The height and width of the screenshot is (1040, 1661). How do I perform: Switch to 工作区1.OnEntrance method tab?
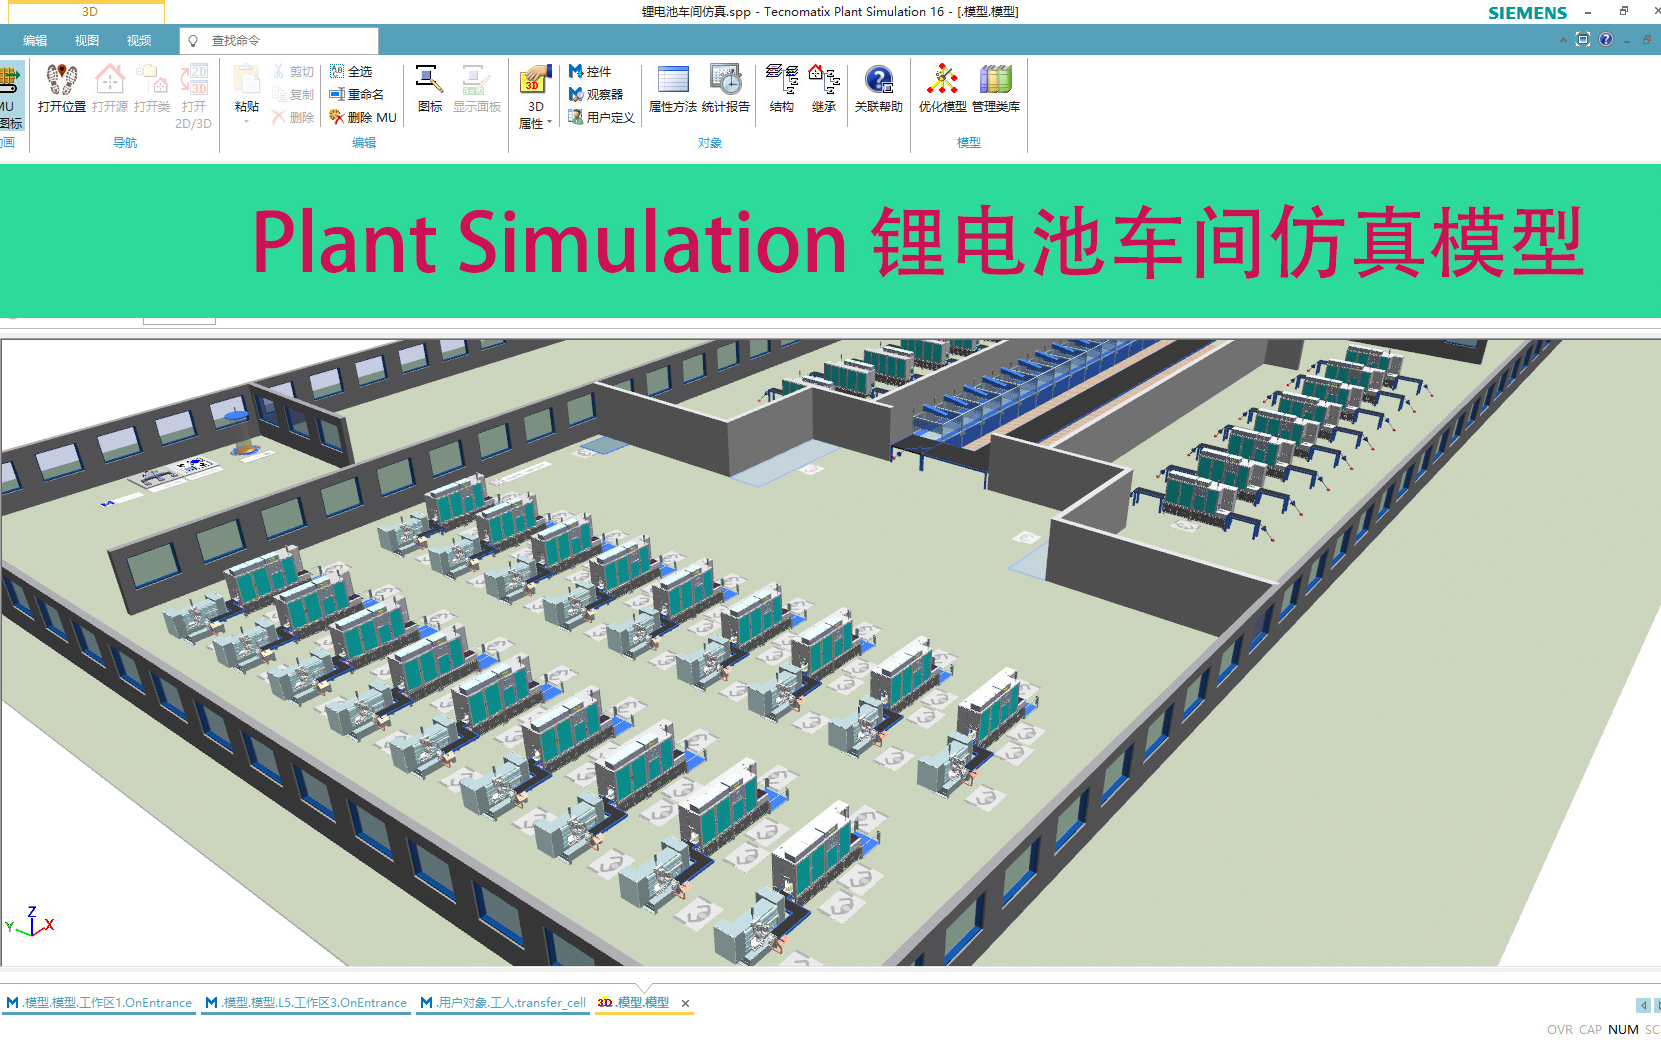click(99, 1003)
